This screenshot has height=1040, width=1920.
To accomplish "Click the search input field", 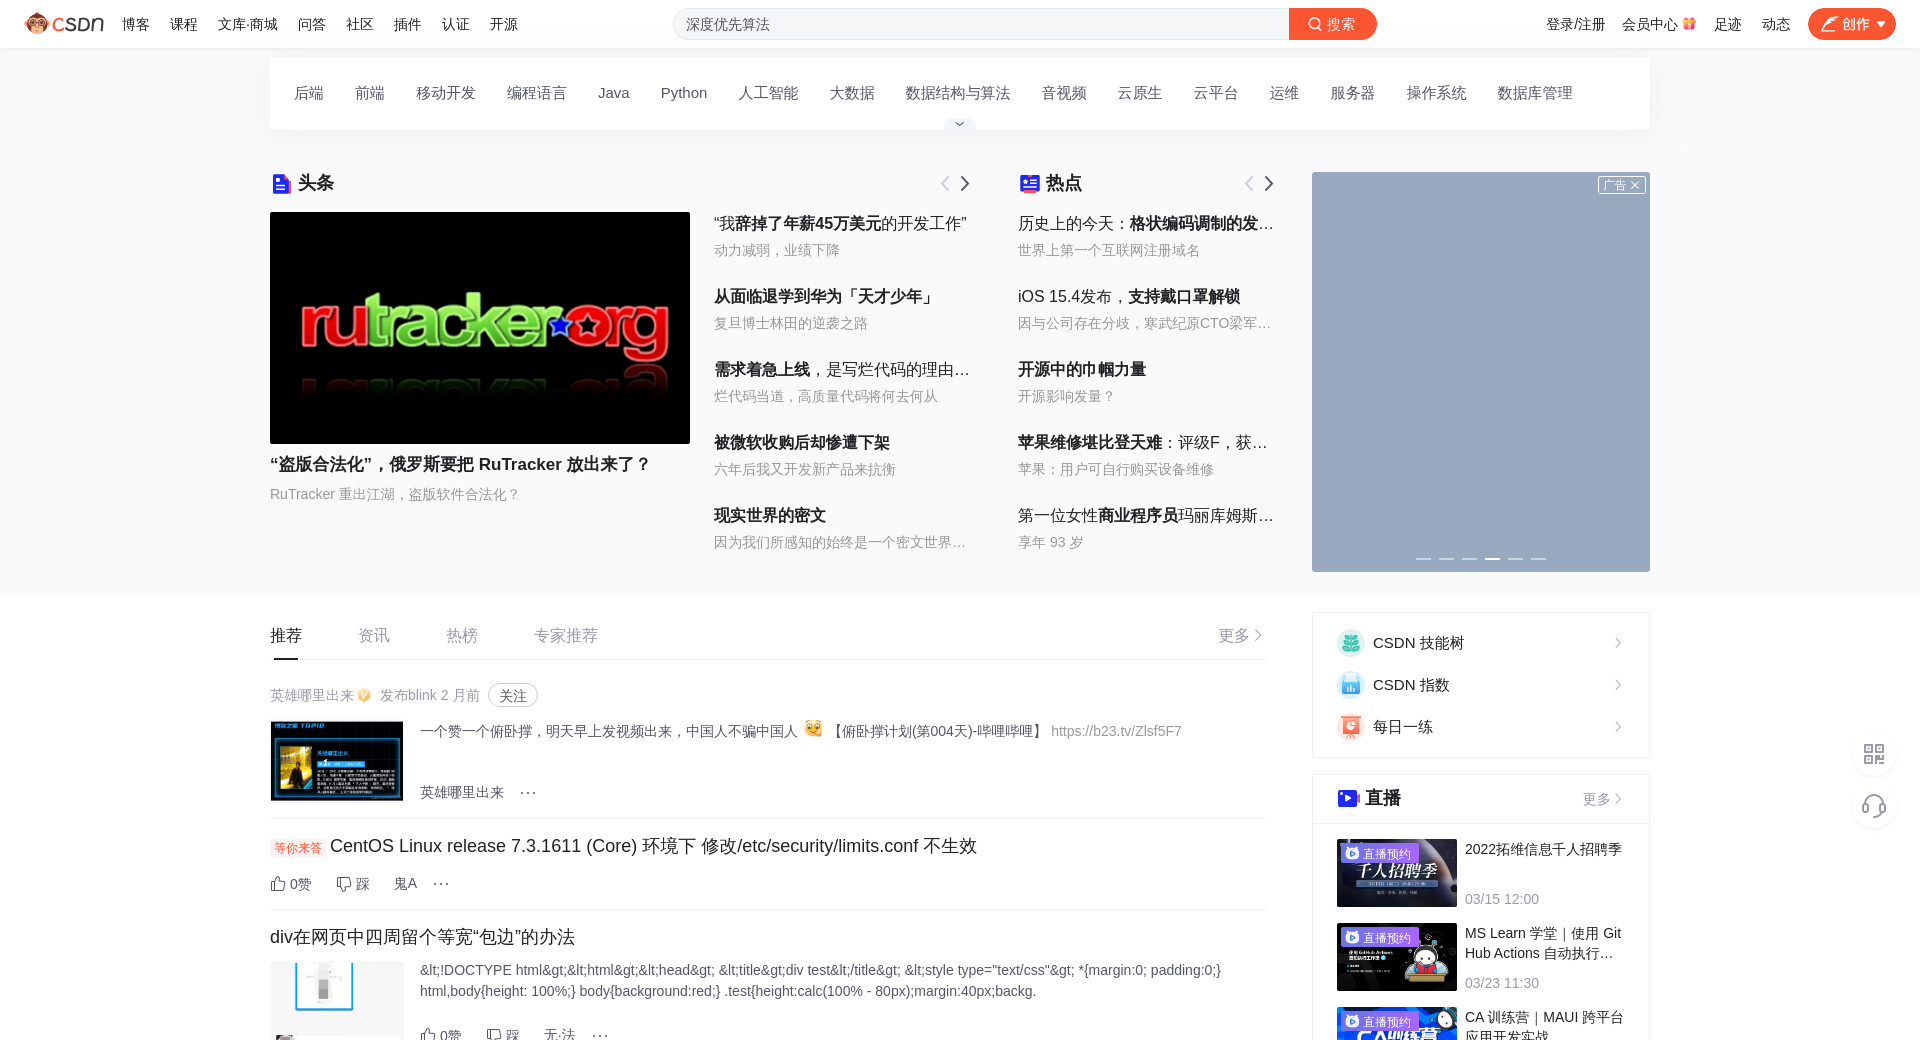I will [x=980, y=24].
